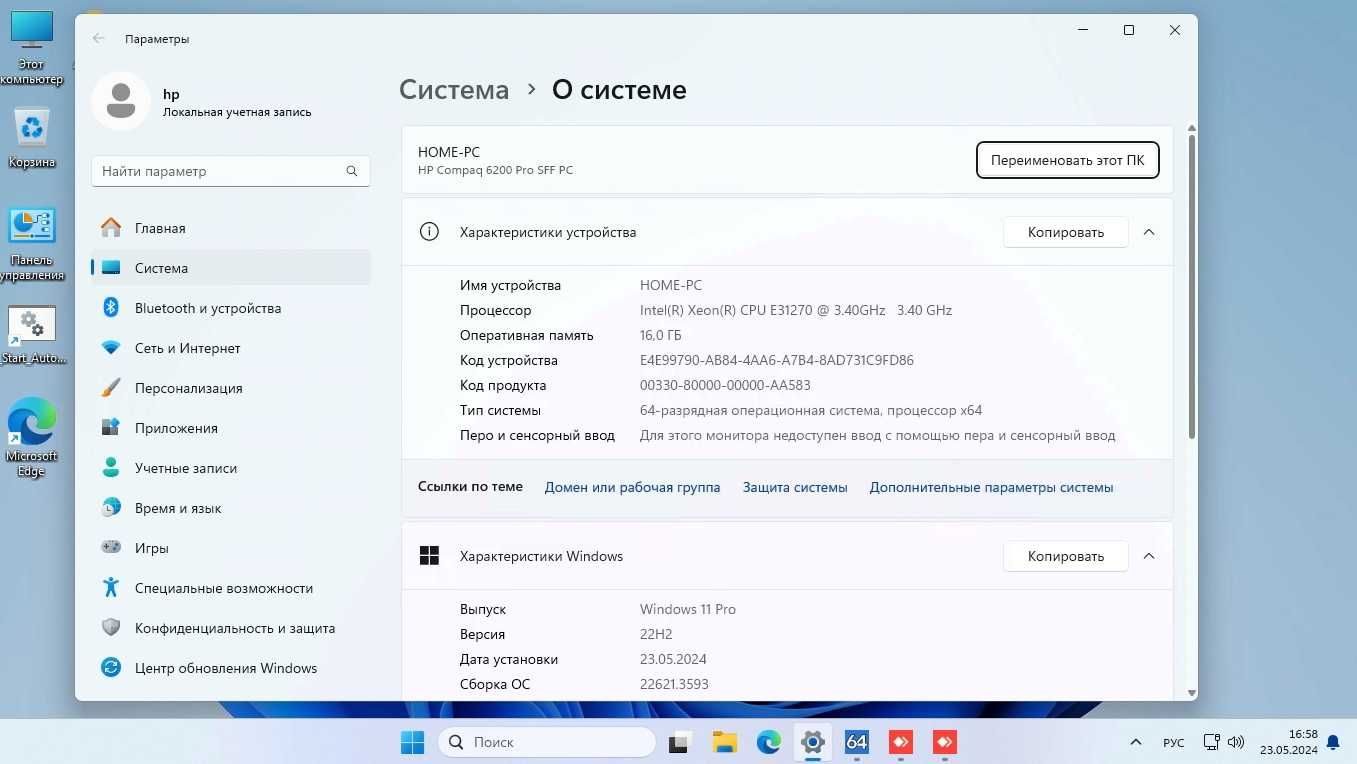Open the Система settings category
Image resolution: width=1357 pixels, height=764 pixels.
tap(231, 268)
